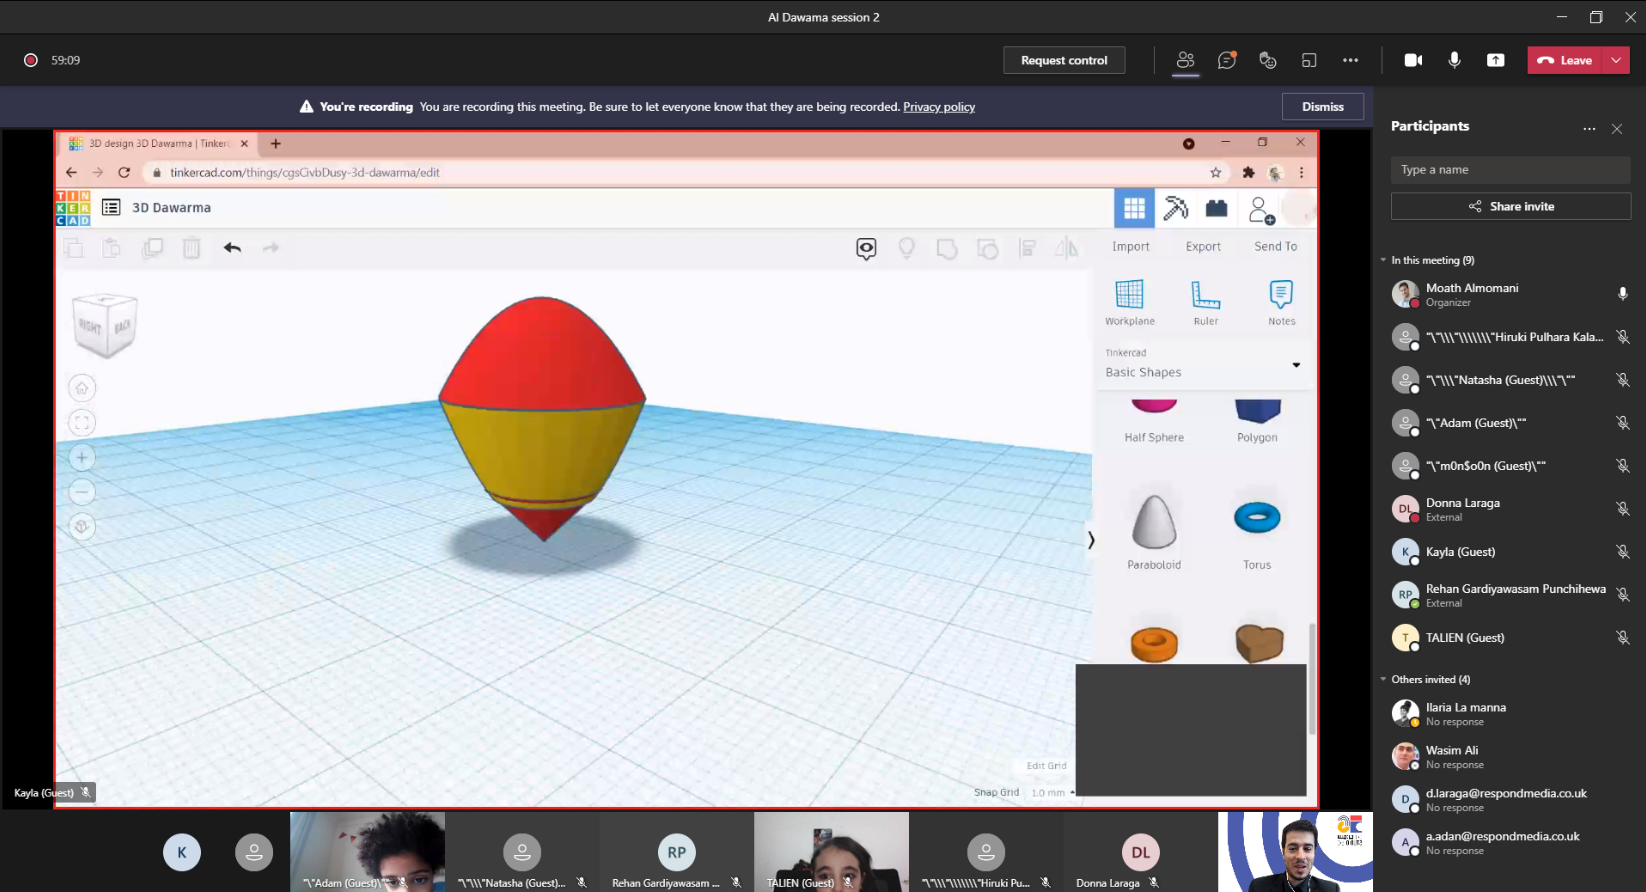Open the Show participants icon in Teams
Viewport: 1646px width, 892px height.
coord(1185,60)
